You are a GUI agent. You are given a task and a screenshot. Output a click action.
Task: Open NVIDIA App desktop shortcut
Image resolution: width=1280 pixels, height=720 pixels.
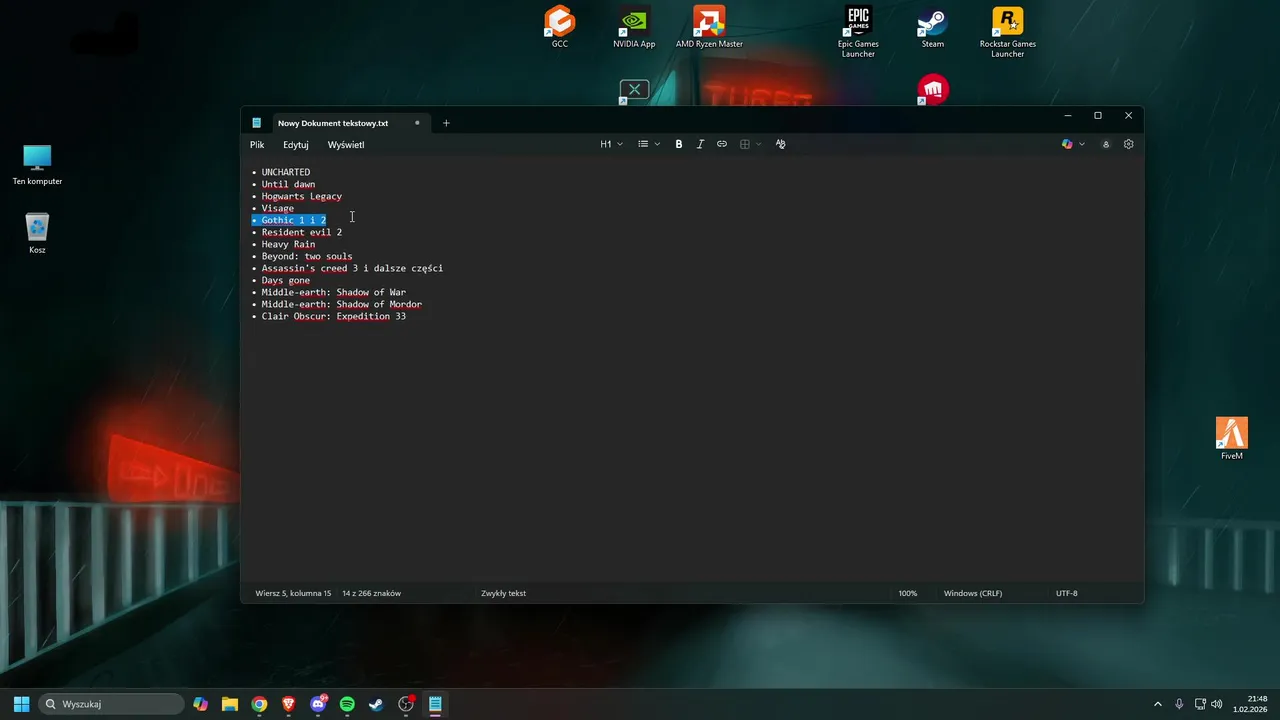coord(634,27)
